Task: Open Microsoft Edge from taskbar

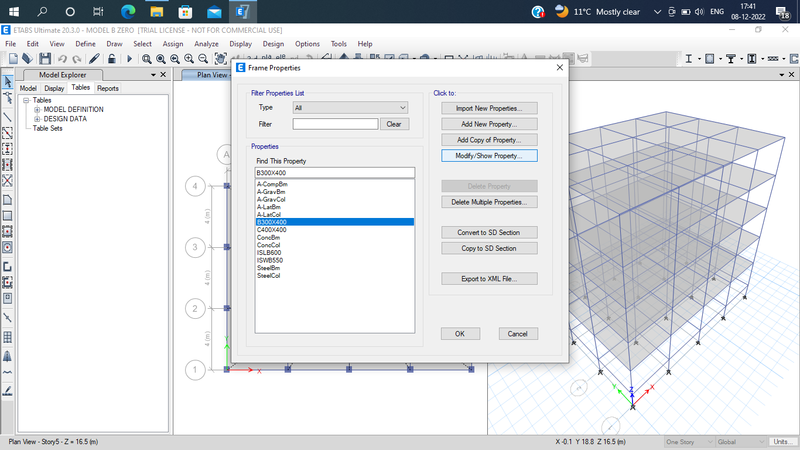Action: click(x=128, y=11)
